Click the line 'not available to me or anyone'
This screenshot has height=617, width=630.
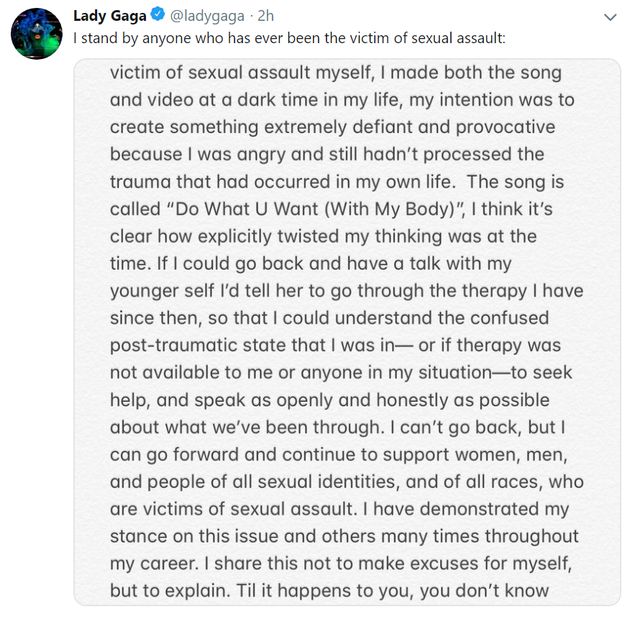[x=341, y=373]
